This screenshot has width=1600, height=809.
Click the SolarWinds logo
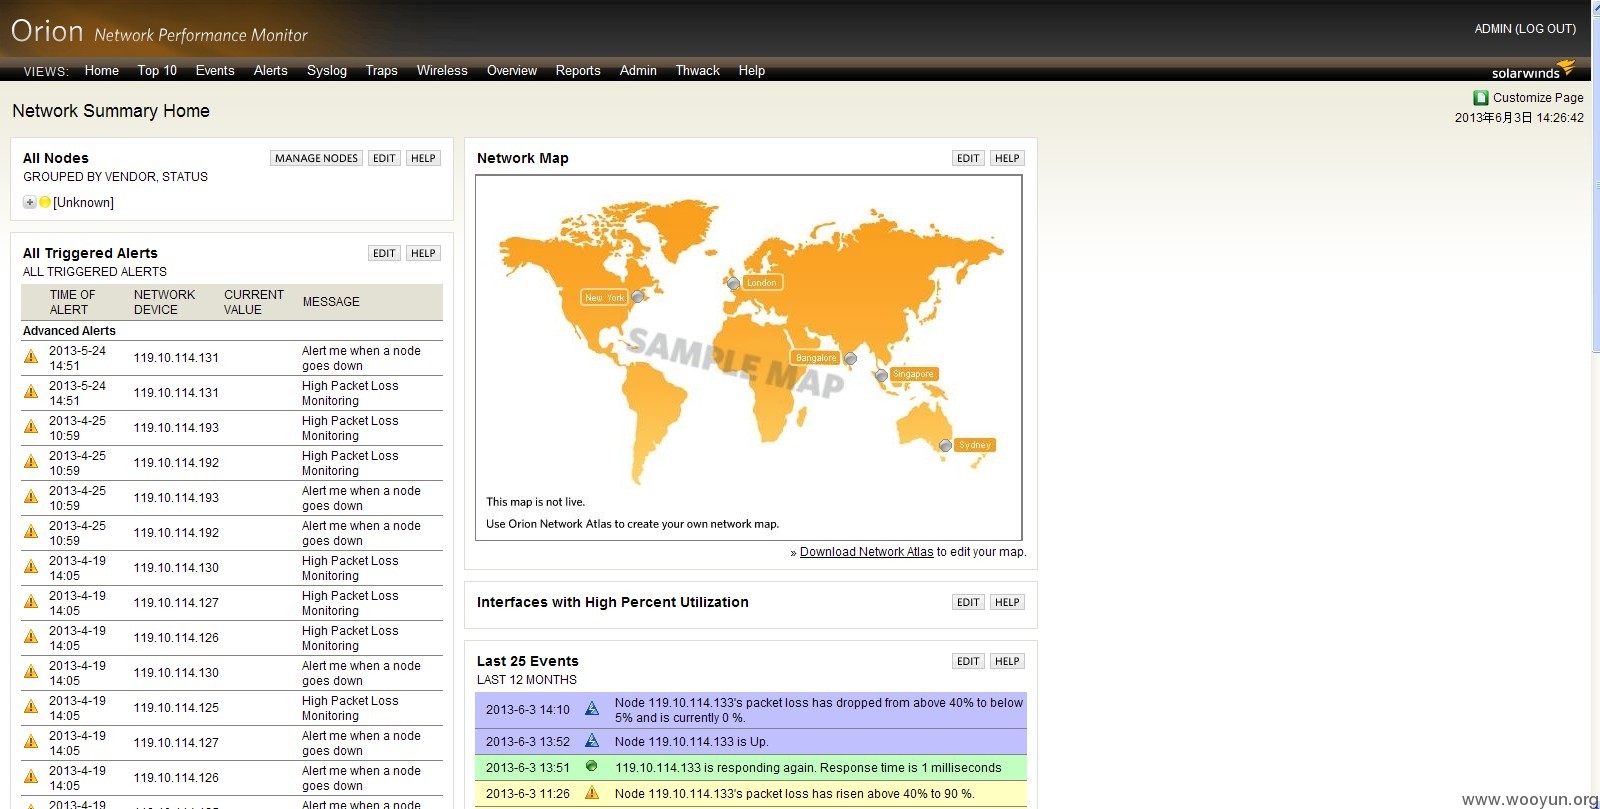click(x=1533, y=70)
